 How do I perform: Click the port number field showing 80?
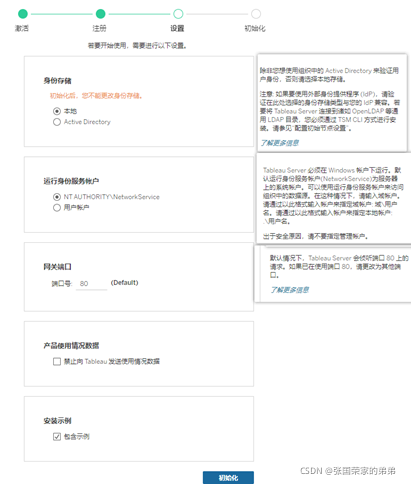coord(91,284)
